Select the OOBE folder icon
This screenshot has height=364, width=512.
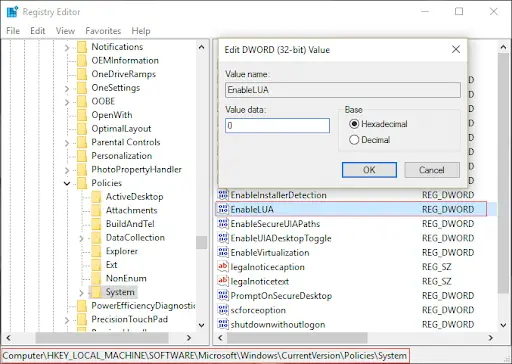tap(82, 101)
